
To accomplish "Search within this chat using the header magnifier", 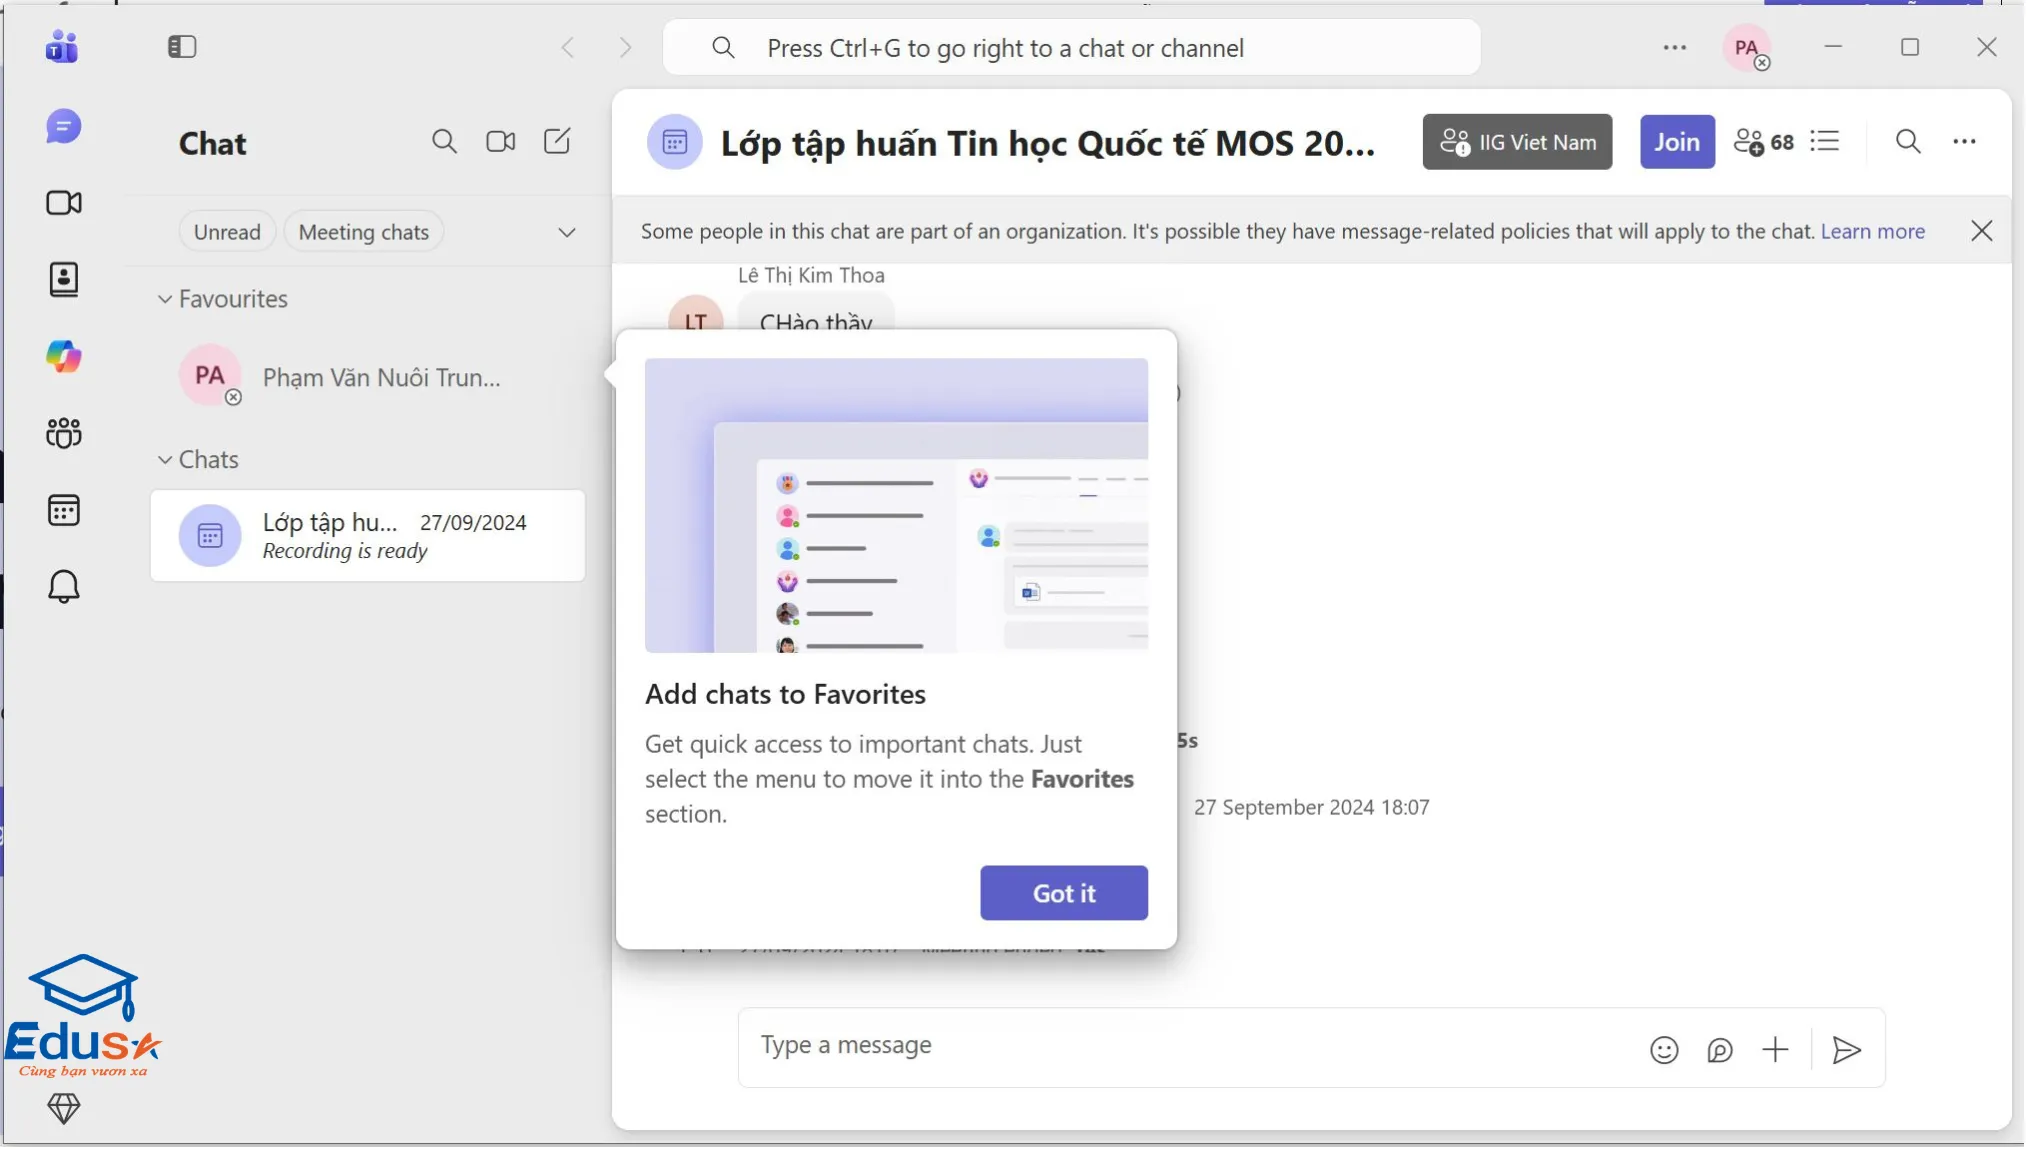I will pyautogui.click(x=1908, y=141).
